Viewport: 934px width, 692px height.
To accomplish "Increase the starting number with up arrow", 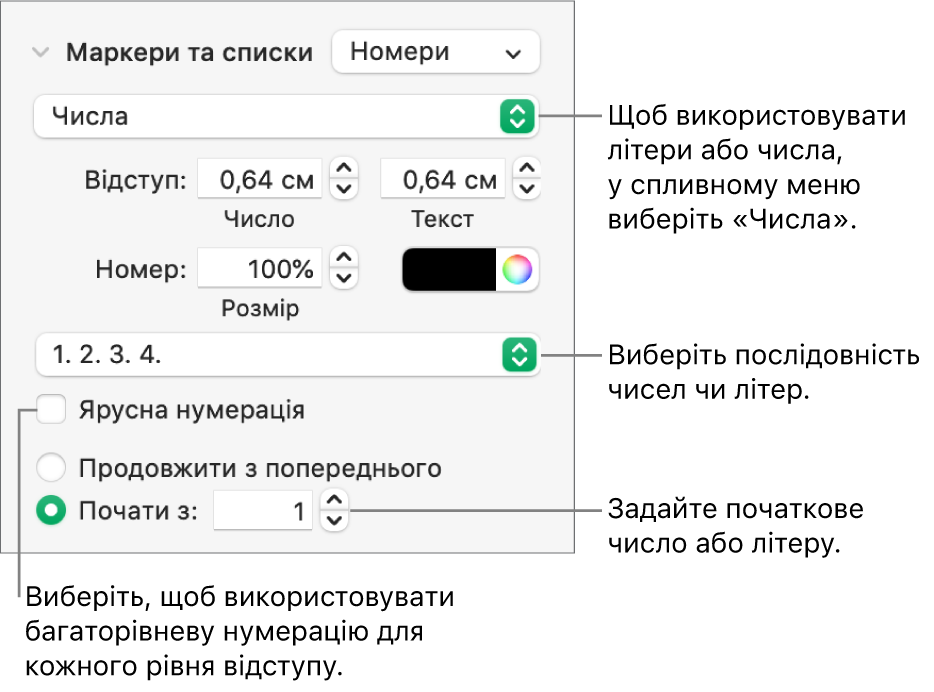I will click(x=336, y=503).
